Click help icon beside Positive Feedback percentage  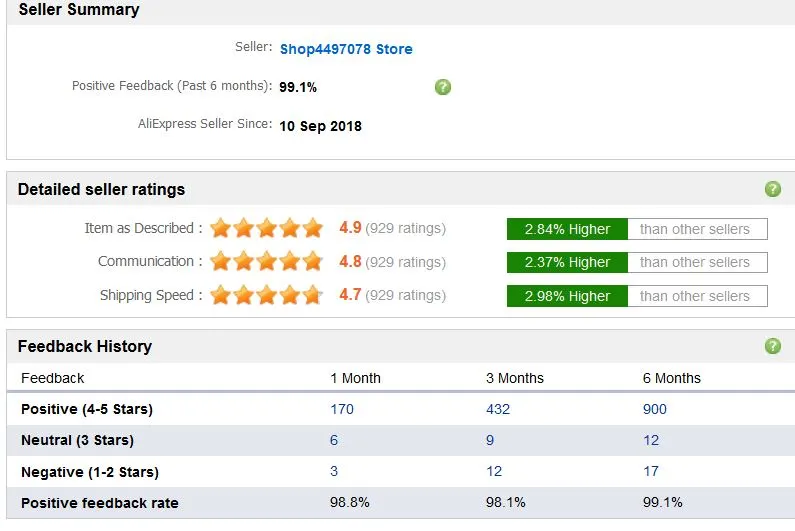(443, 87)
